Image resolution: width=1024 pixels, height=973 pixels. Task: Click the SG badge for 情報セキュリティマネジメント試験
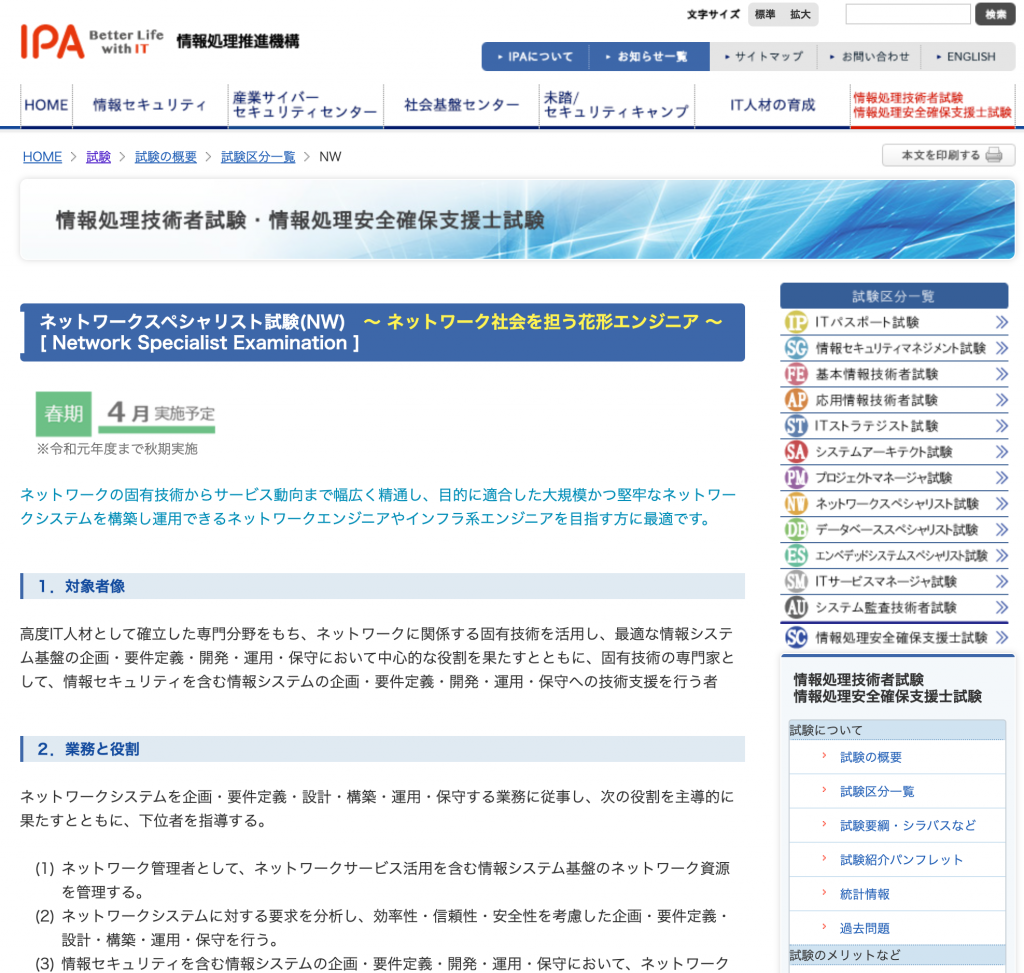pos(795,348)
